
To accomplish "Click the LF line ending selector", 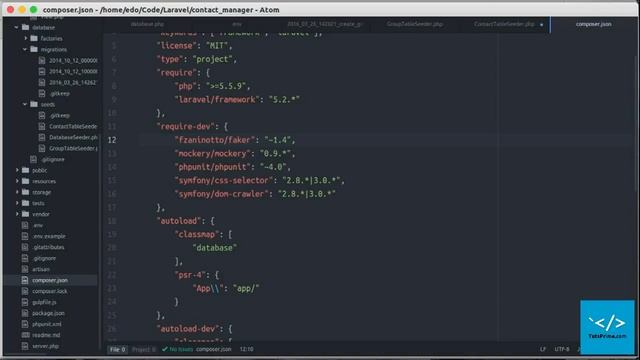I will [x=543, y=349].
